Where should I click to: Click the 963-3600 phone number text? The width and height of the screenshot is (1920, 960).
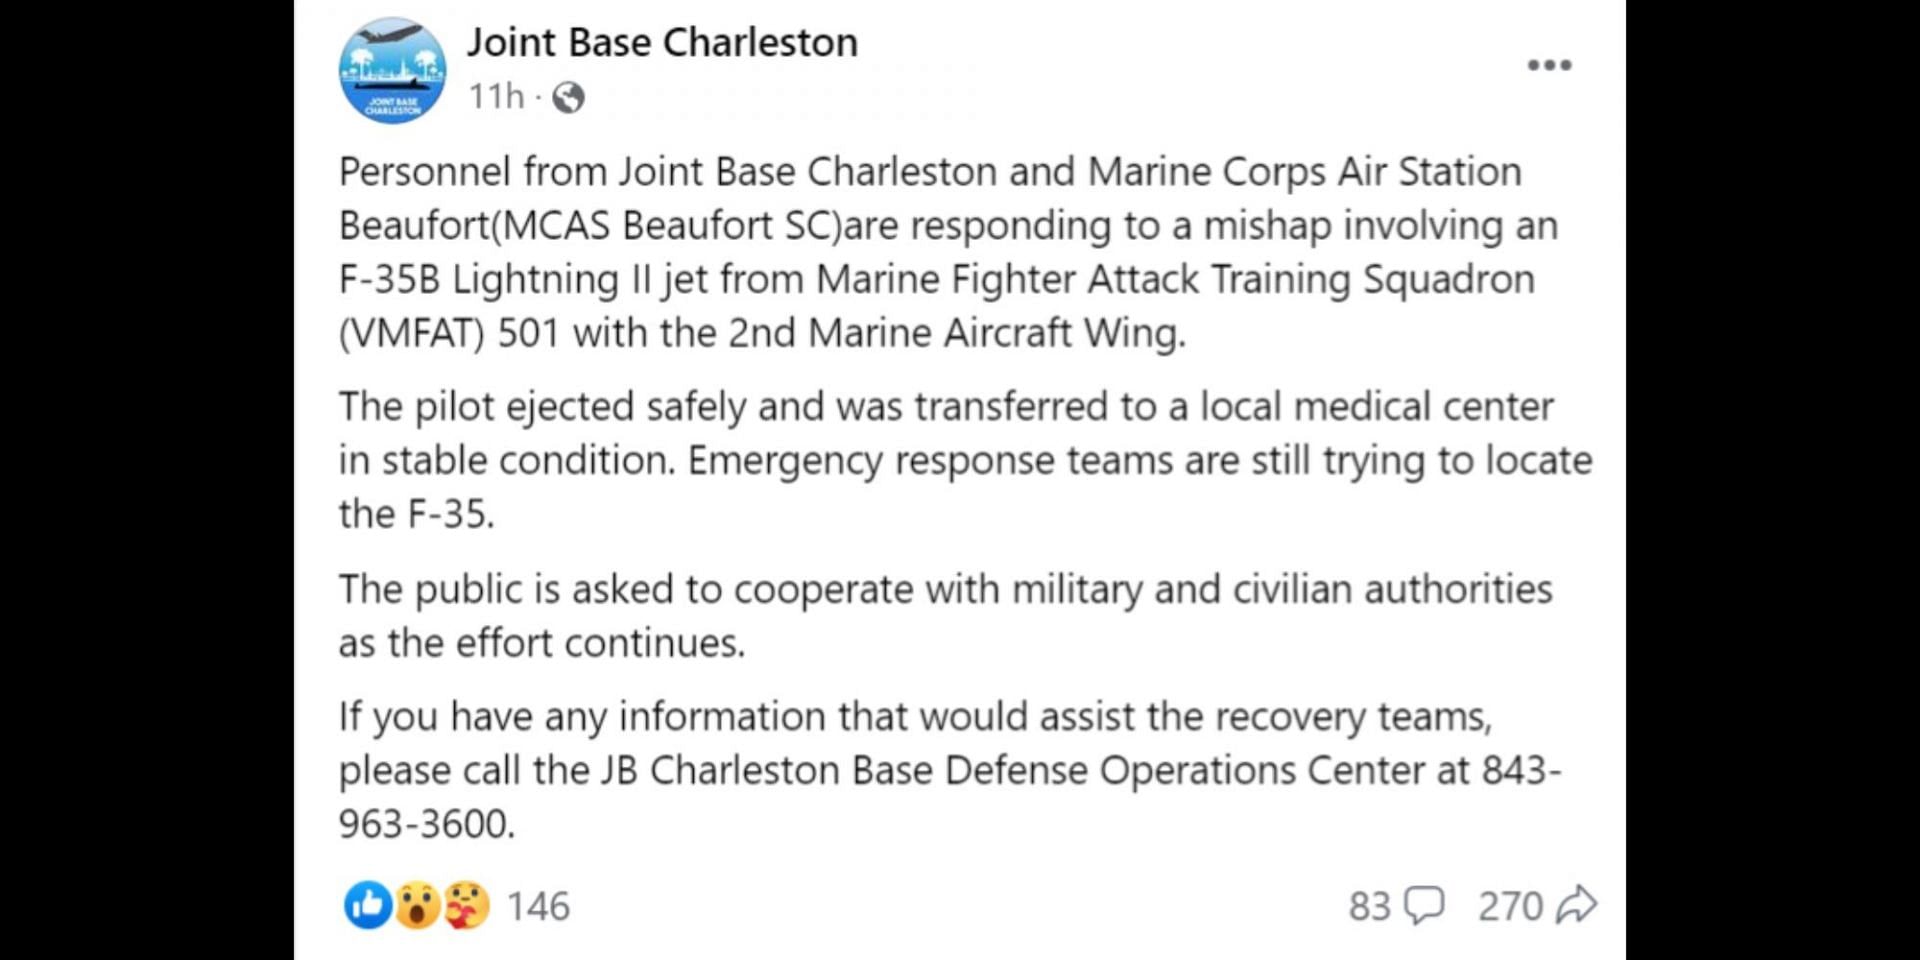pyautogui.click(x=426, y=824)
